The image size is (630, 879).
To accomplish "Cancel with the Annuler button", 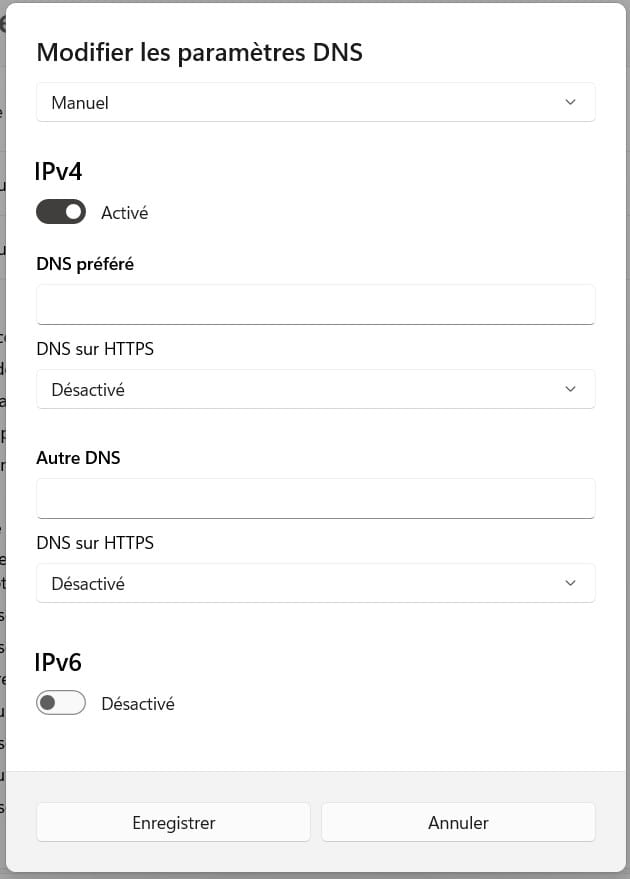I will (458, 823).
